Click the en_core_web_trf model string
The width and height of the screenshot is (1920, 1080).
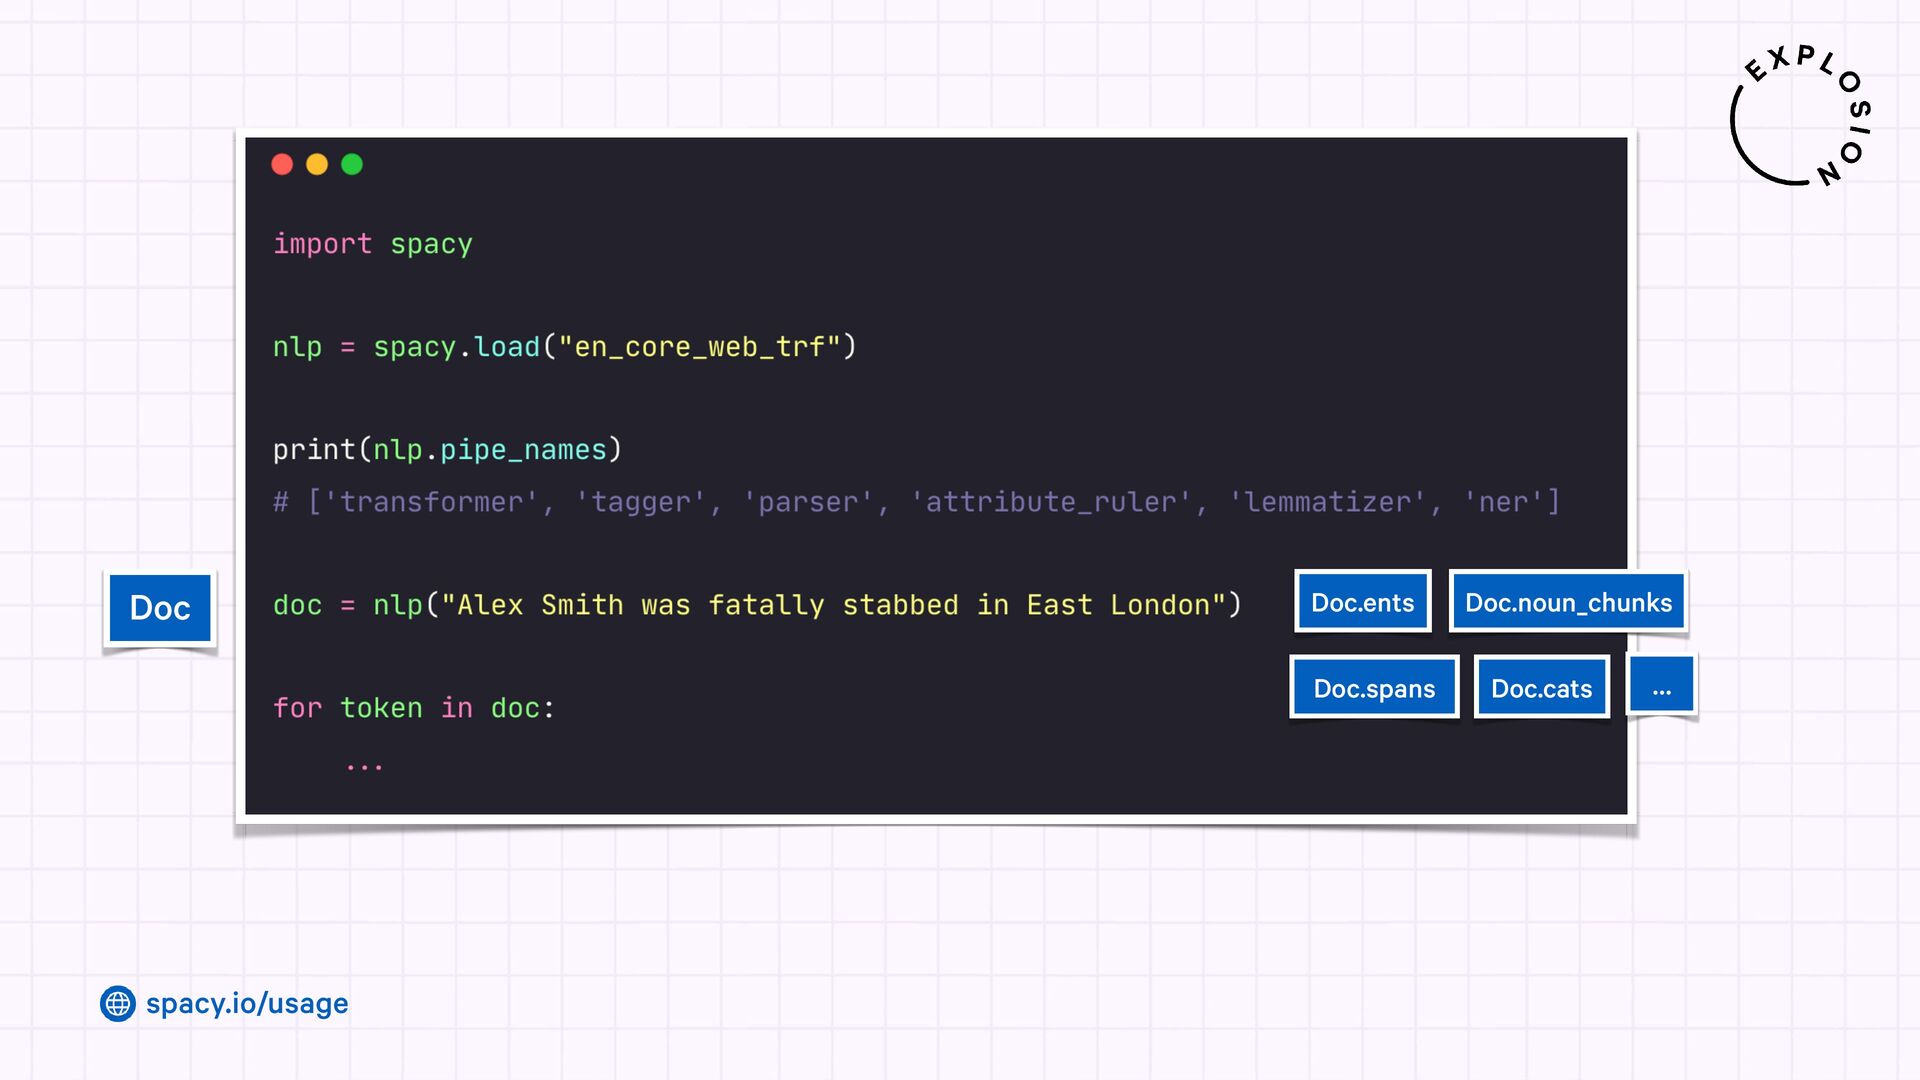pyautogui.click(x=699, y=347)
